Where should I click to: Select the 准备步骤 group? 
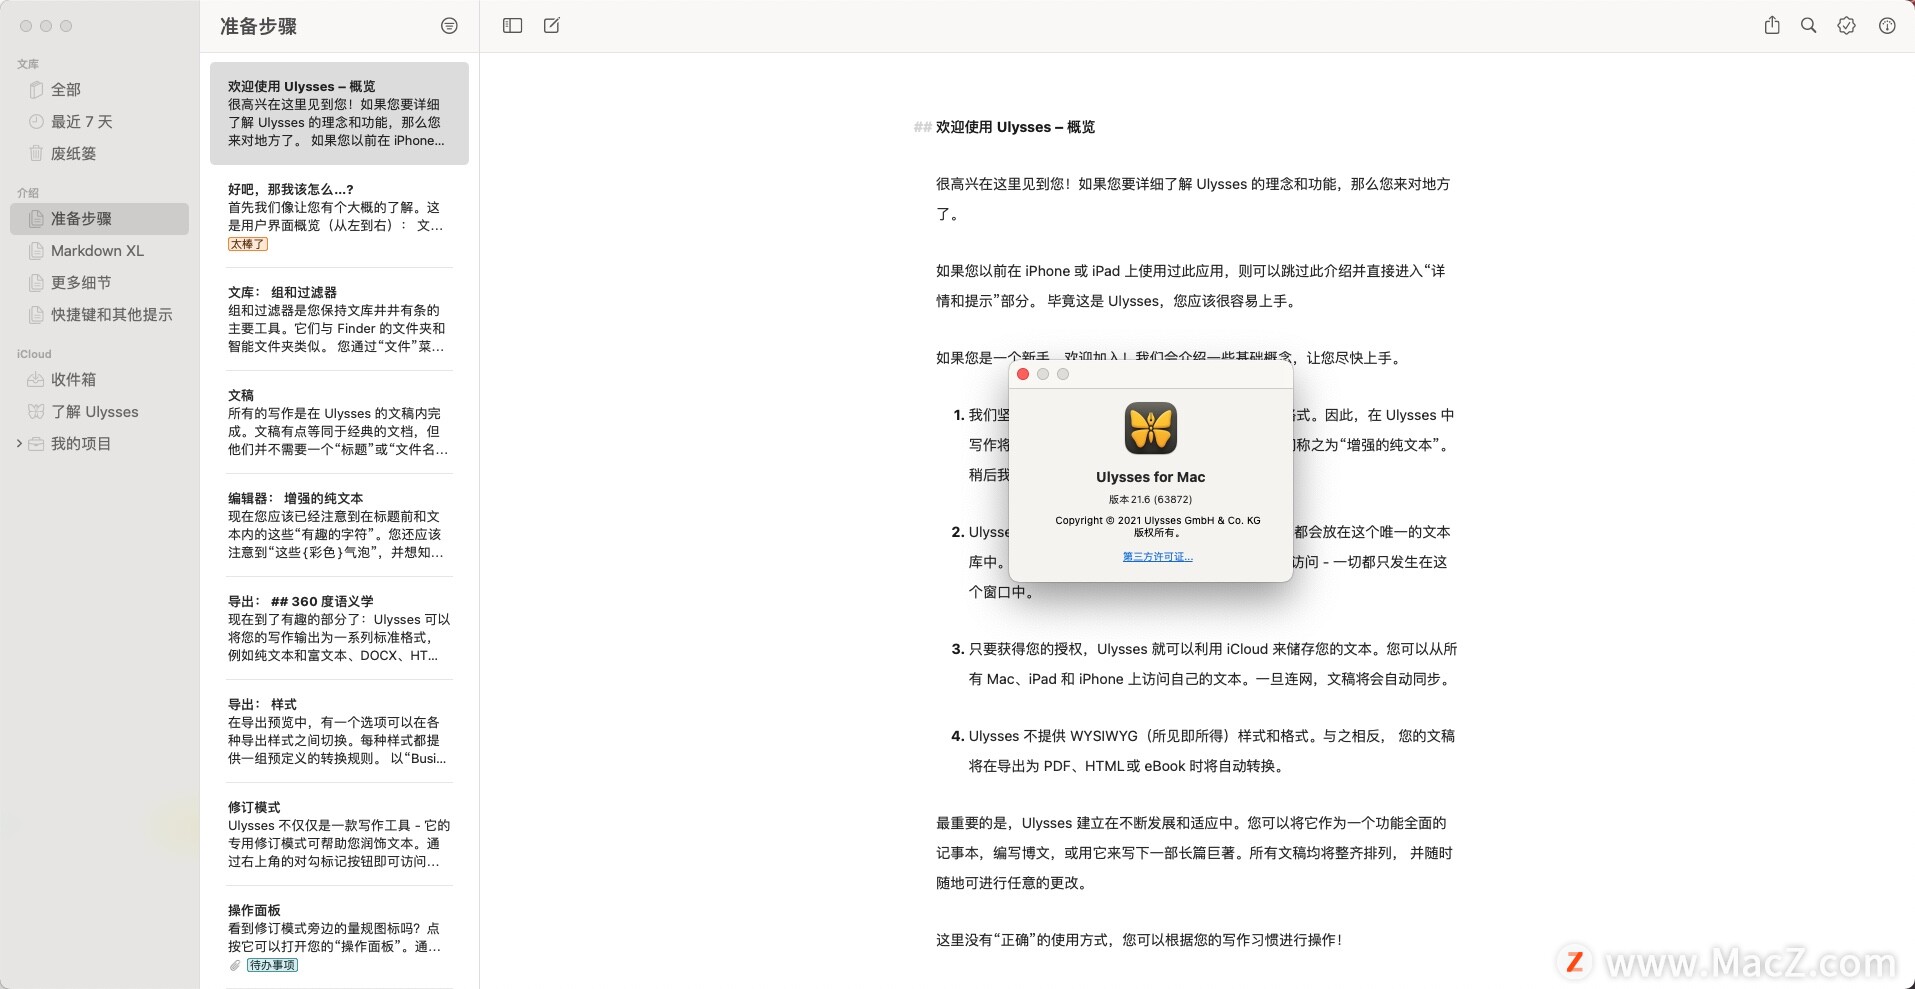(99, 219)
